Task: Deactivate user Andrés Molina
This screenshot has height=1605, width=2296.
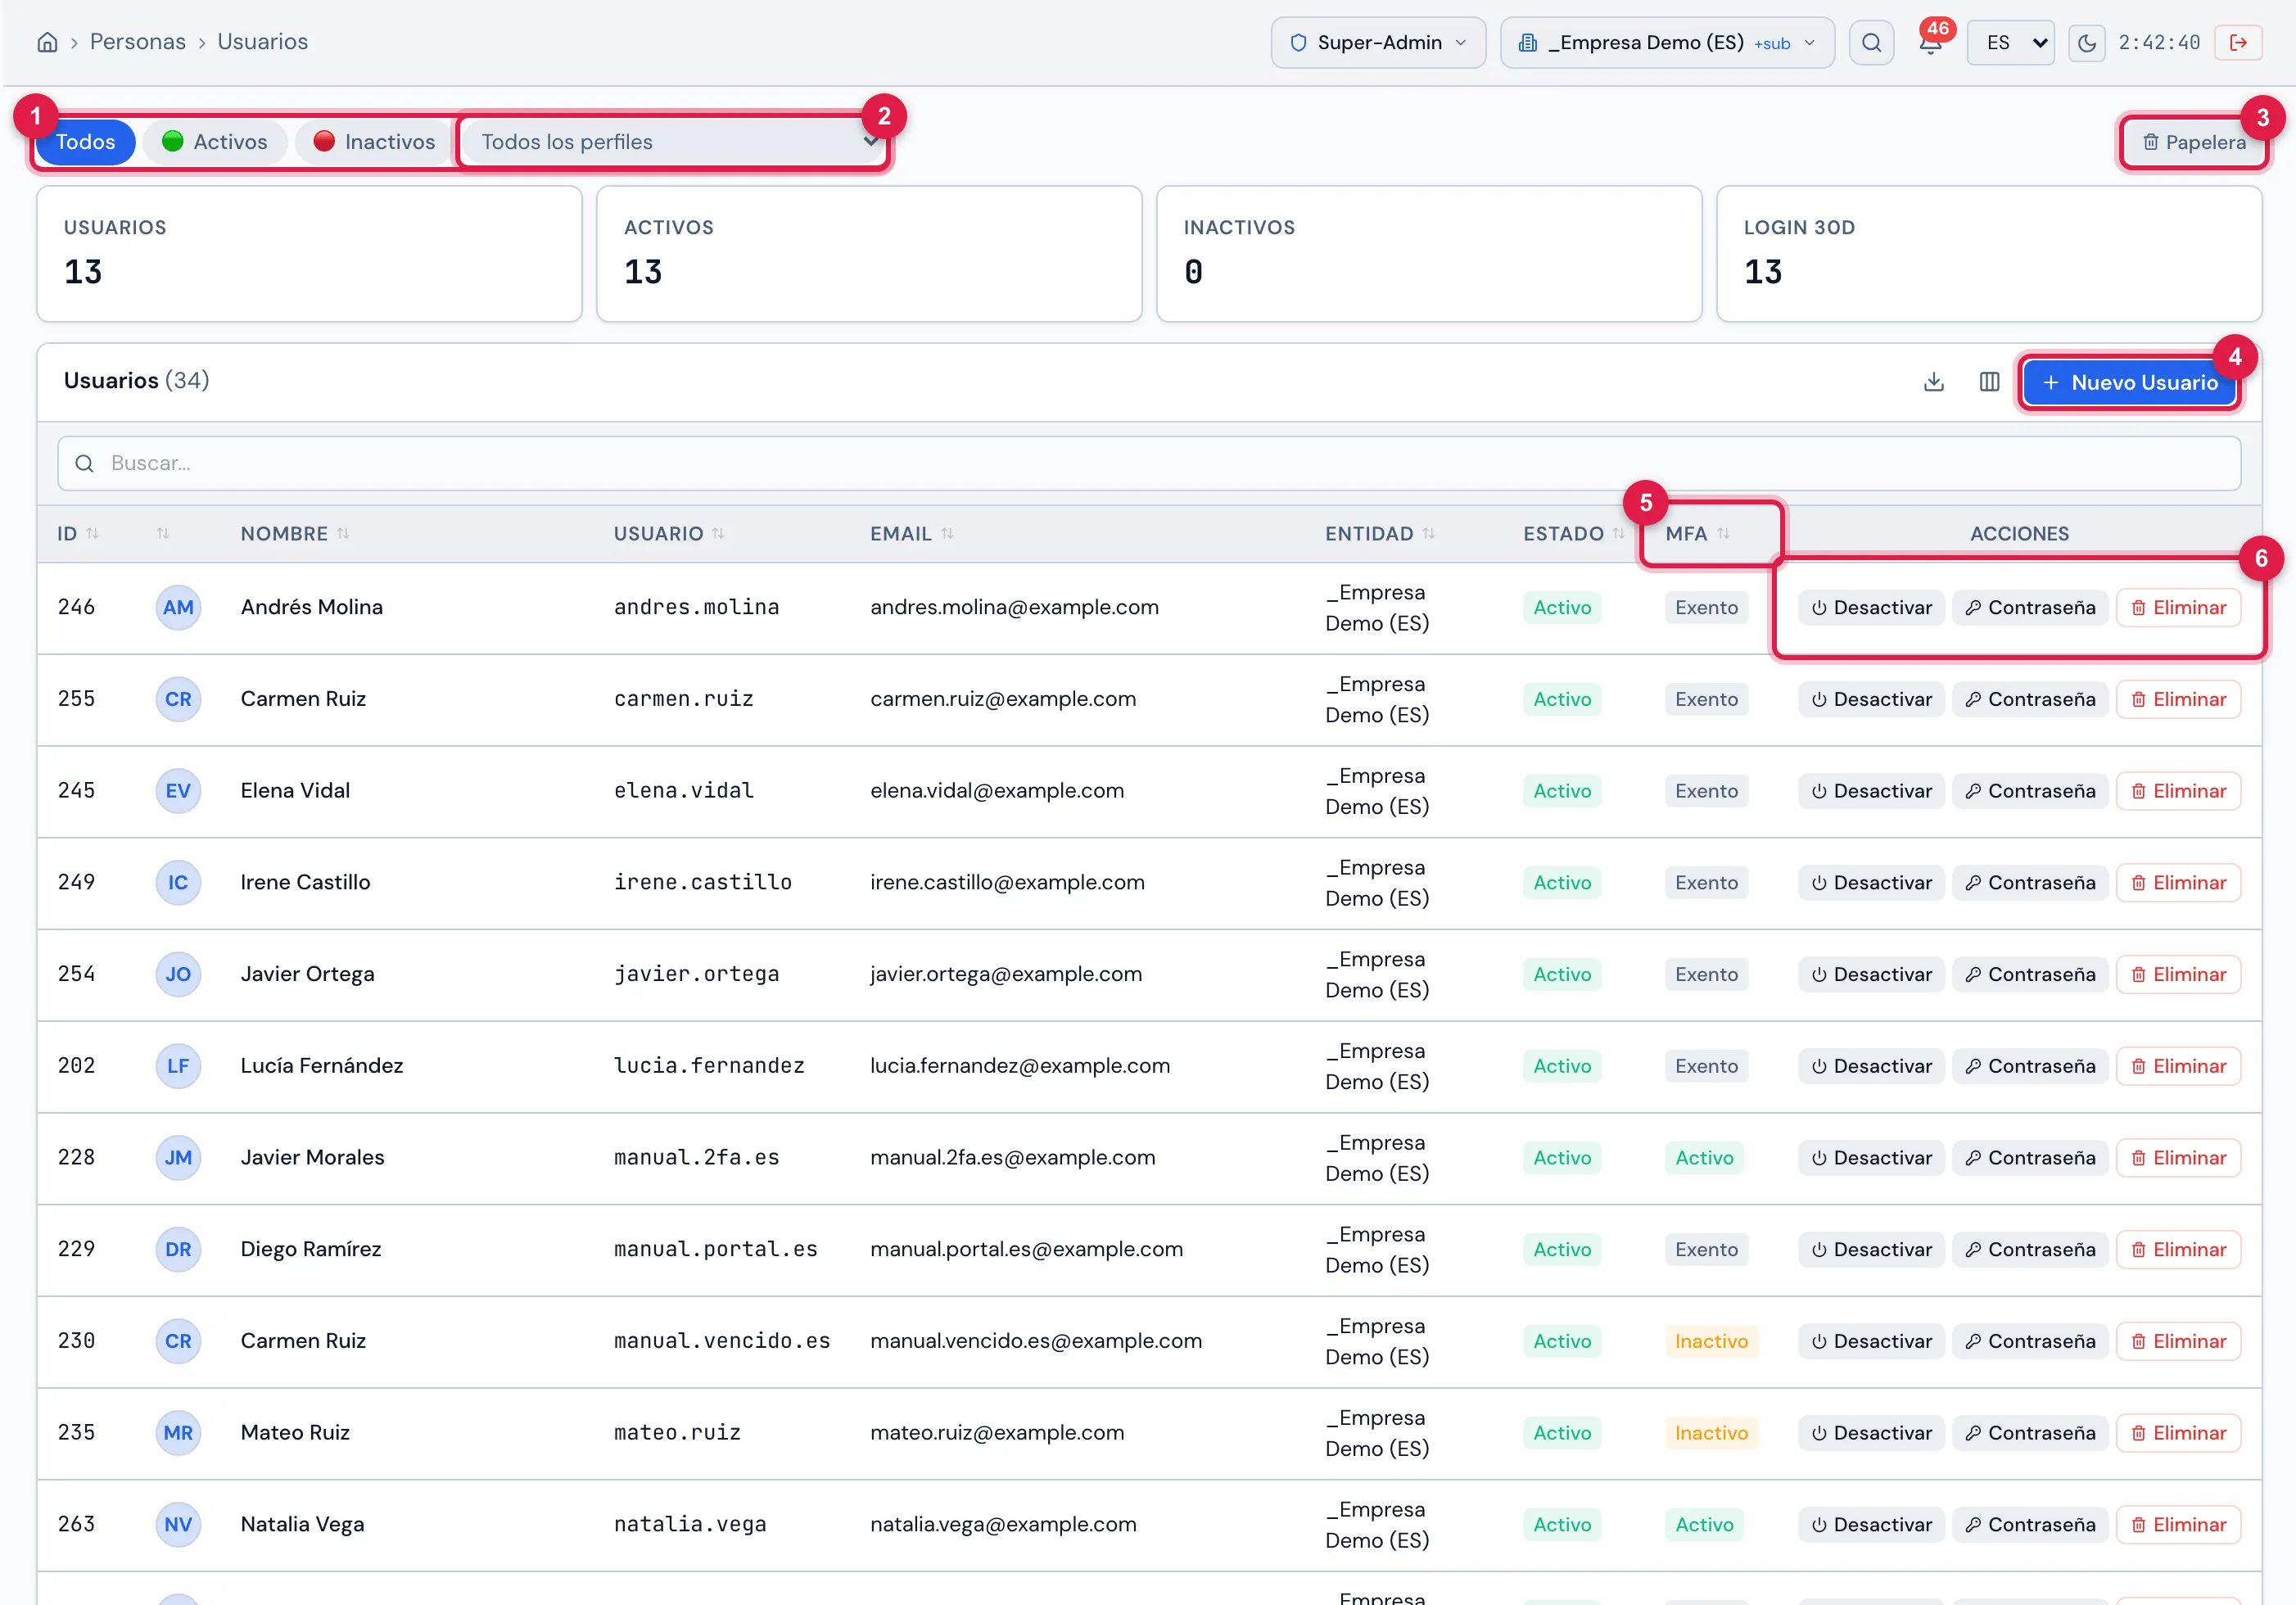Action: pos(1871,608)
